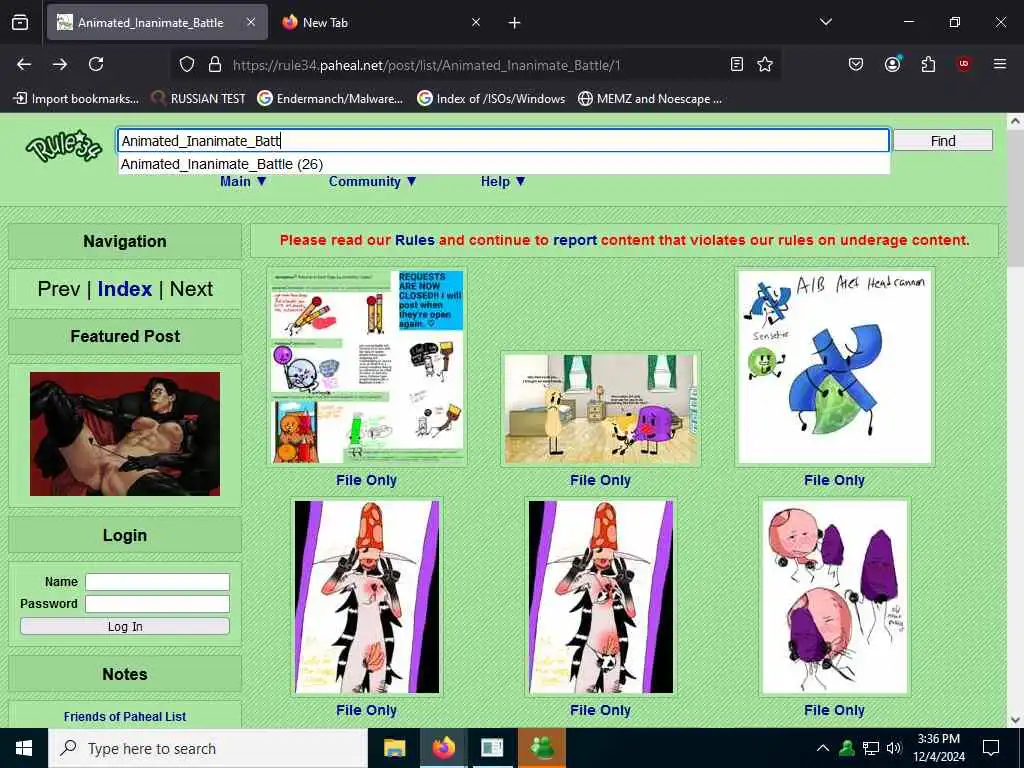This screenshot has height=768, width=1024.
Task: Open Index of /ISOs/Windows bookmark
Action: pyautogui.click(x=491, y=99)
